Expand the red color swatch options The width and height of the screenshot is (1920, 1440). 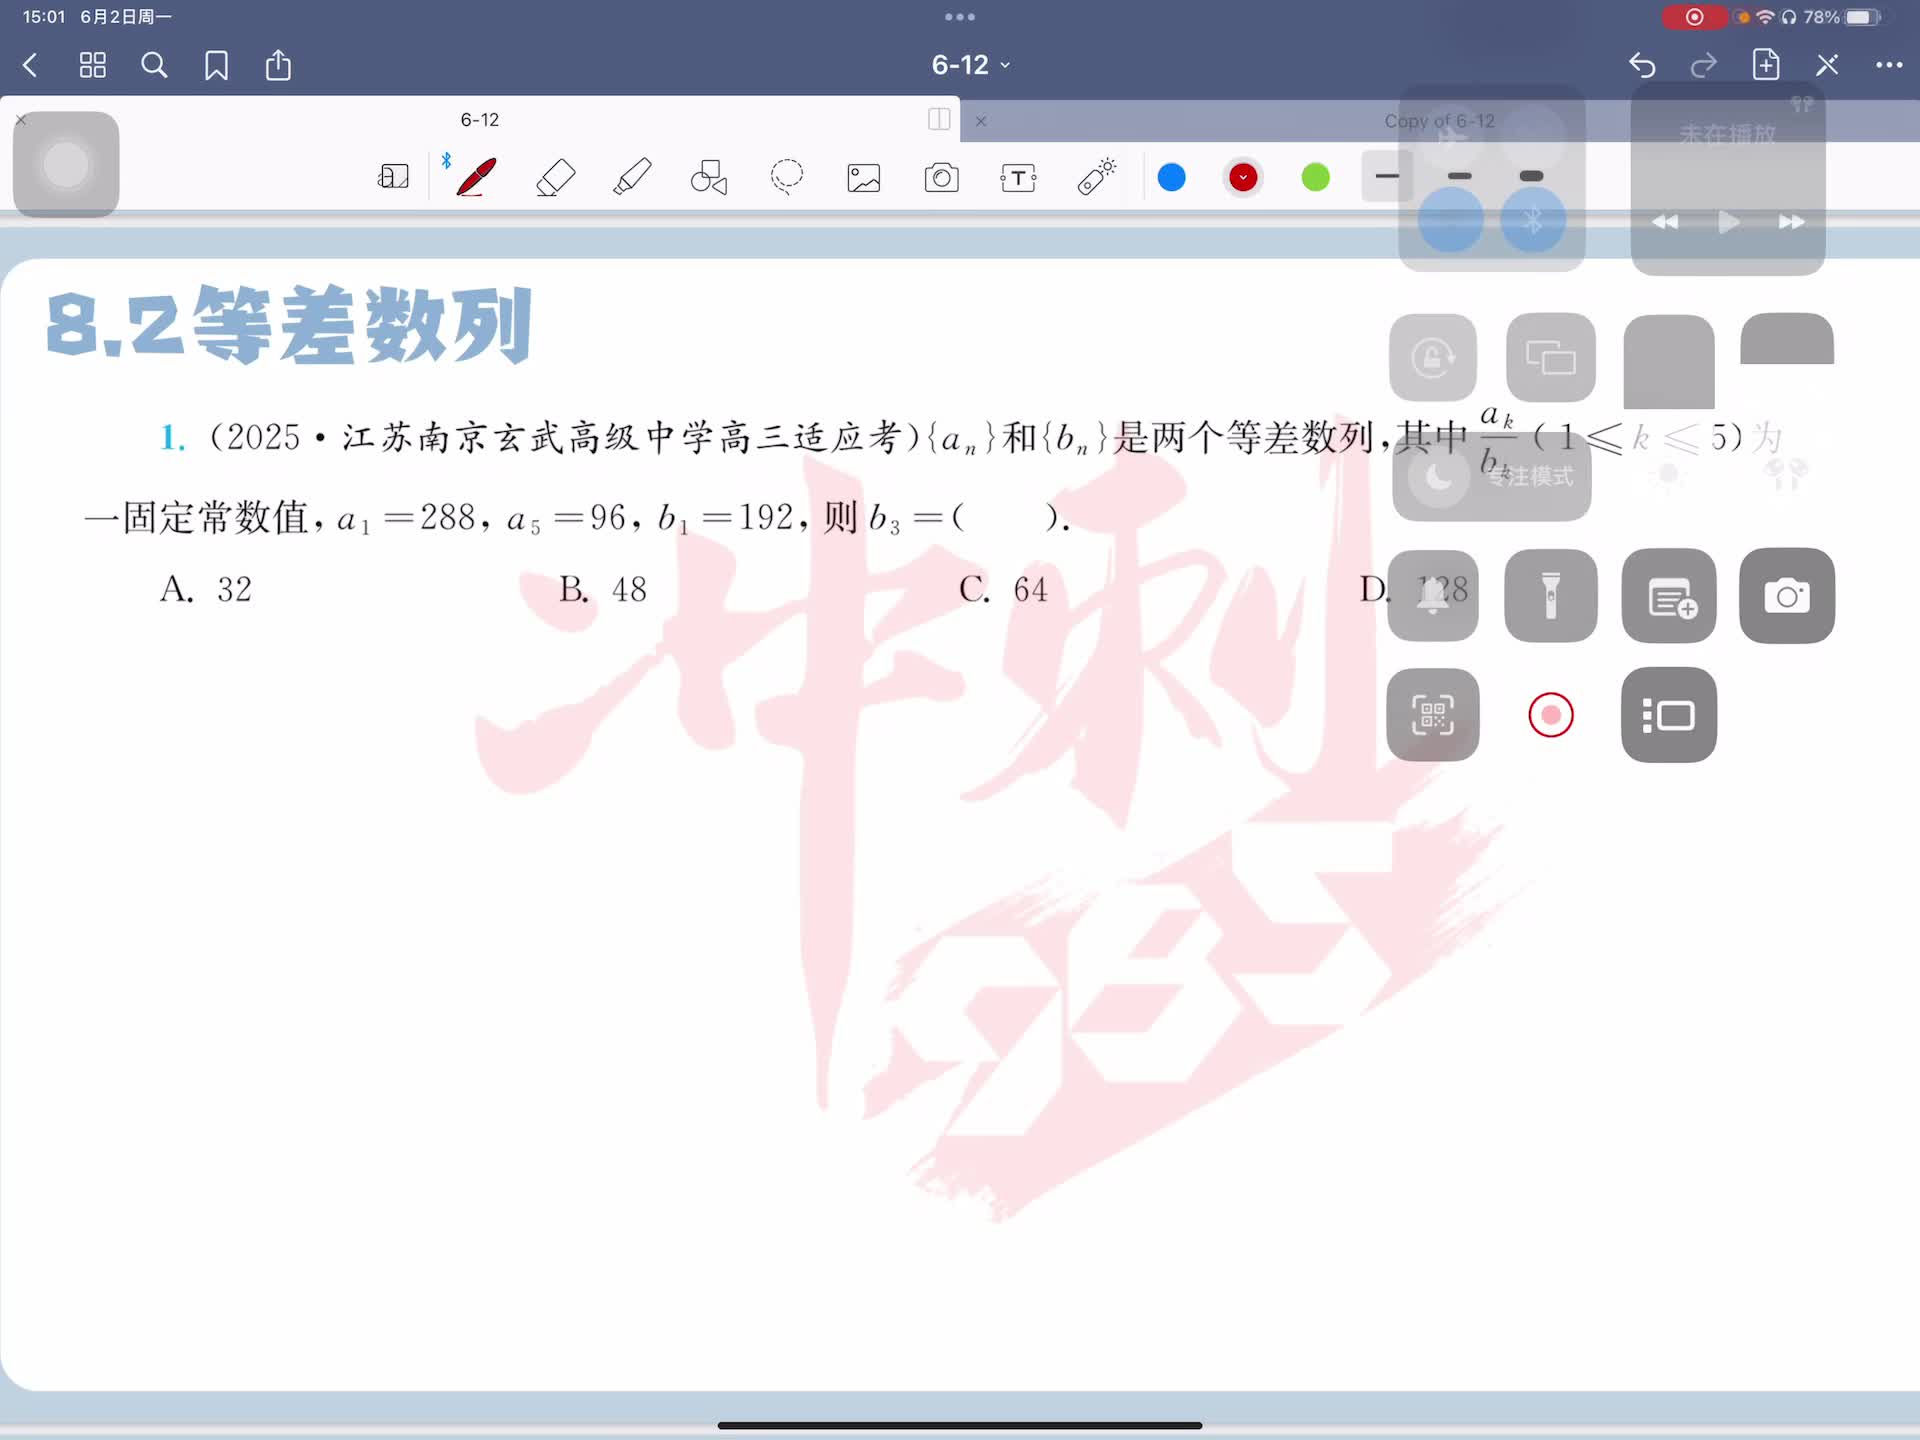coord(1243,178)
